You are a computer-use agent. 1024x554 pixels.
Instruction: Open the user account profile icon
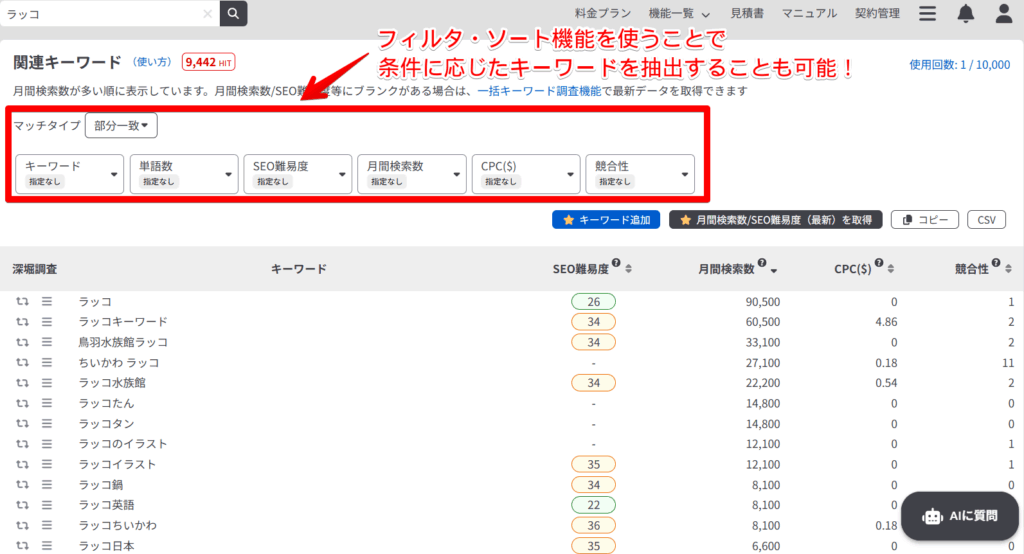tap(1003, 14)
